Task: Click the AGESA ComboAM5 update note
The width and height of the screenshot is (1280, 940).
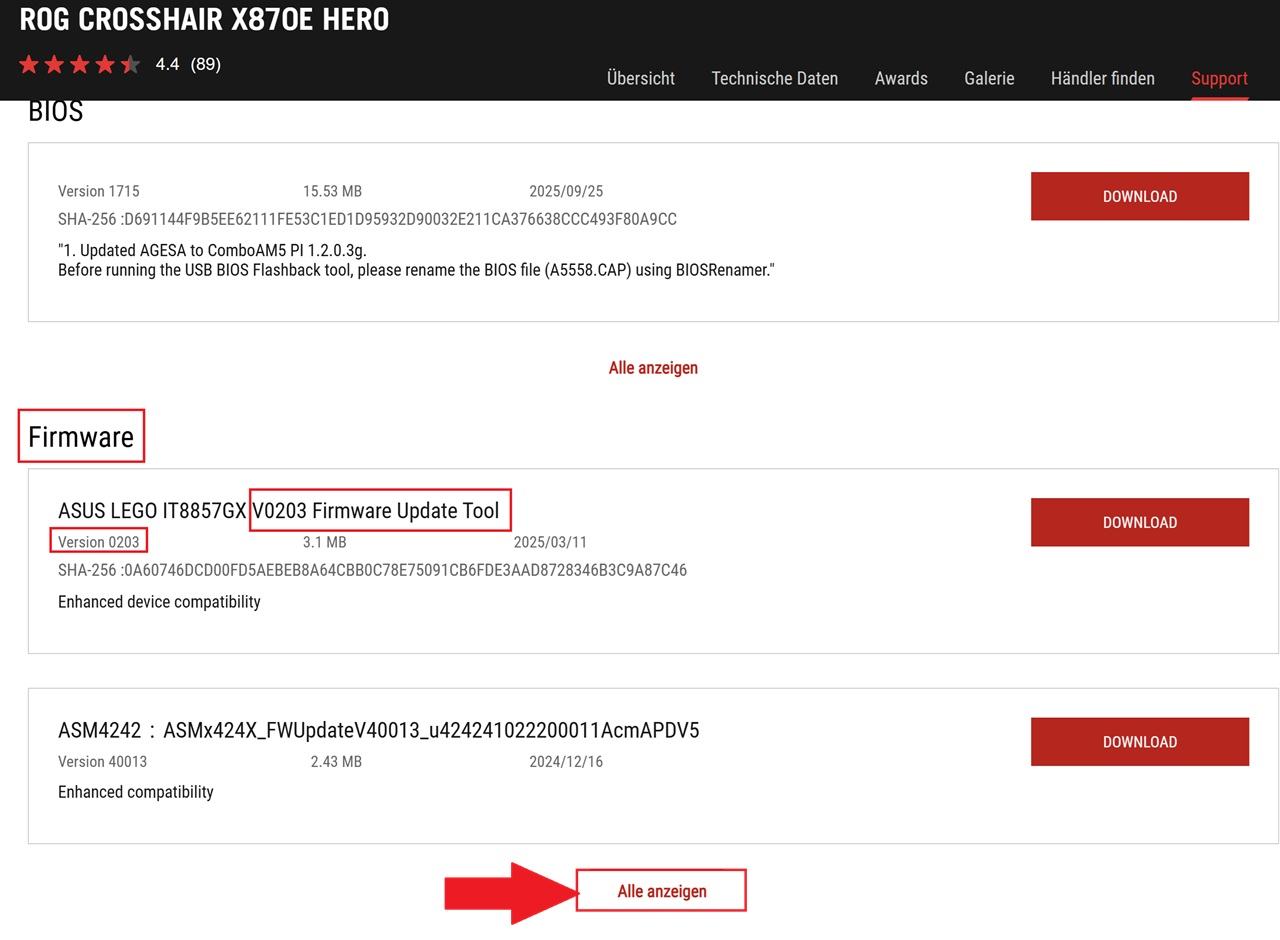Action: tap(212, 250)
